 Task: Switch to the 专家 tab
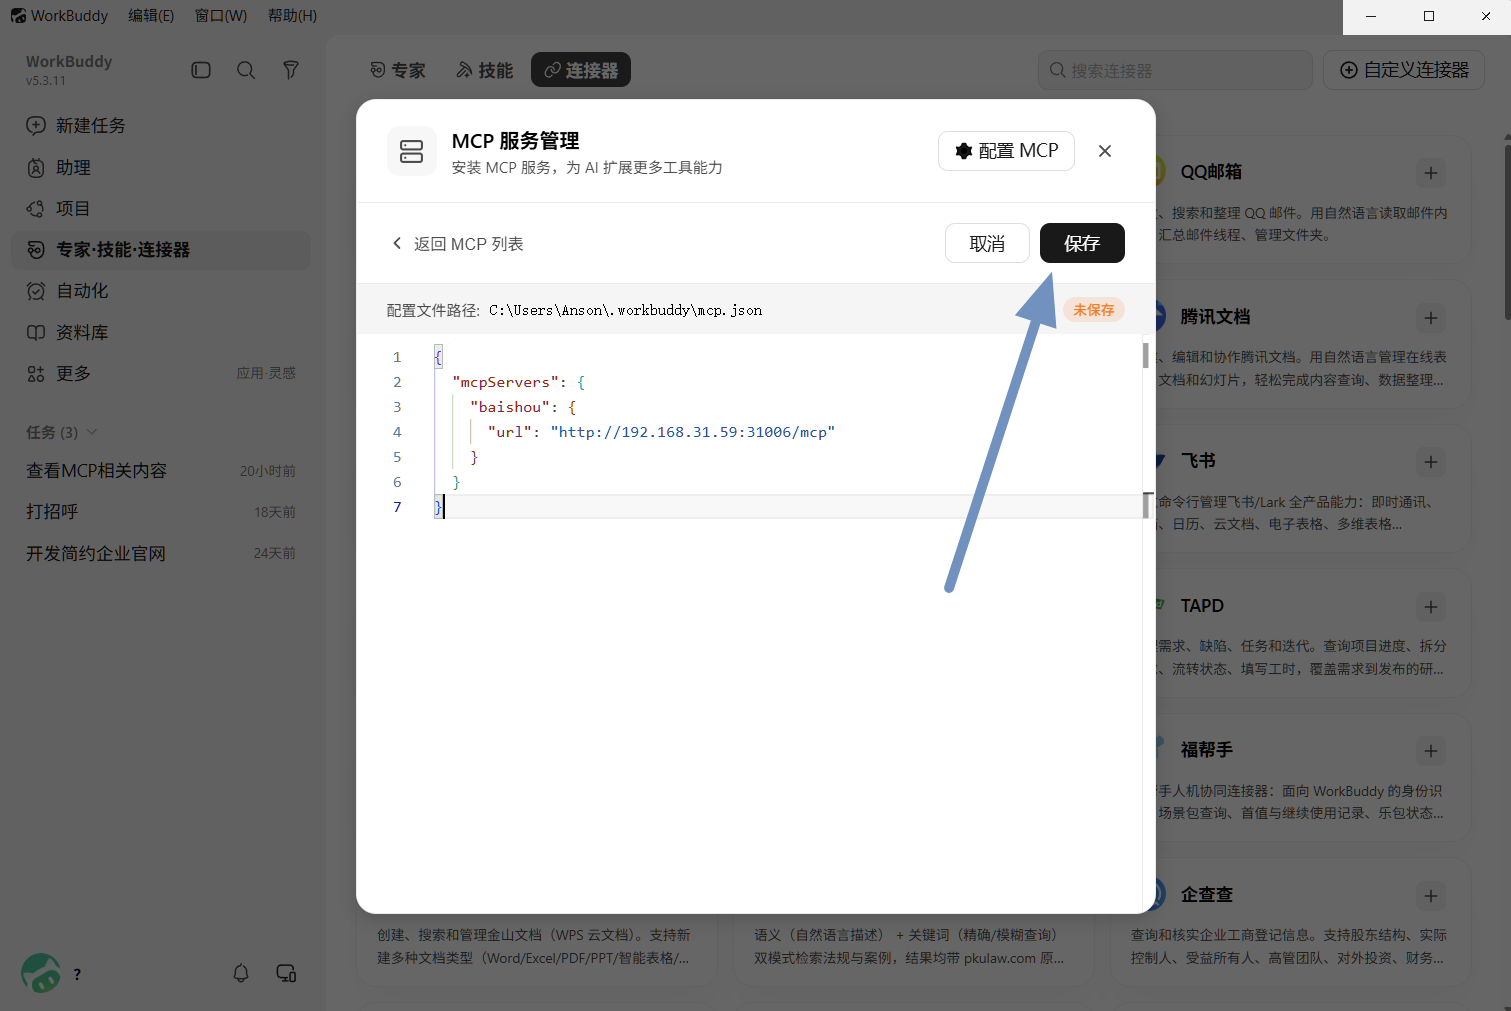click(x=398, y=70)
